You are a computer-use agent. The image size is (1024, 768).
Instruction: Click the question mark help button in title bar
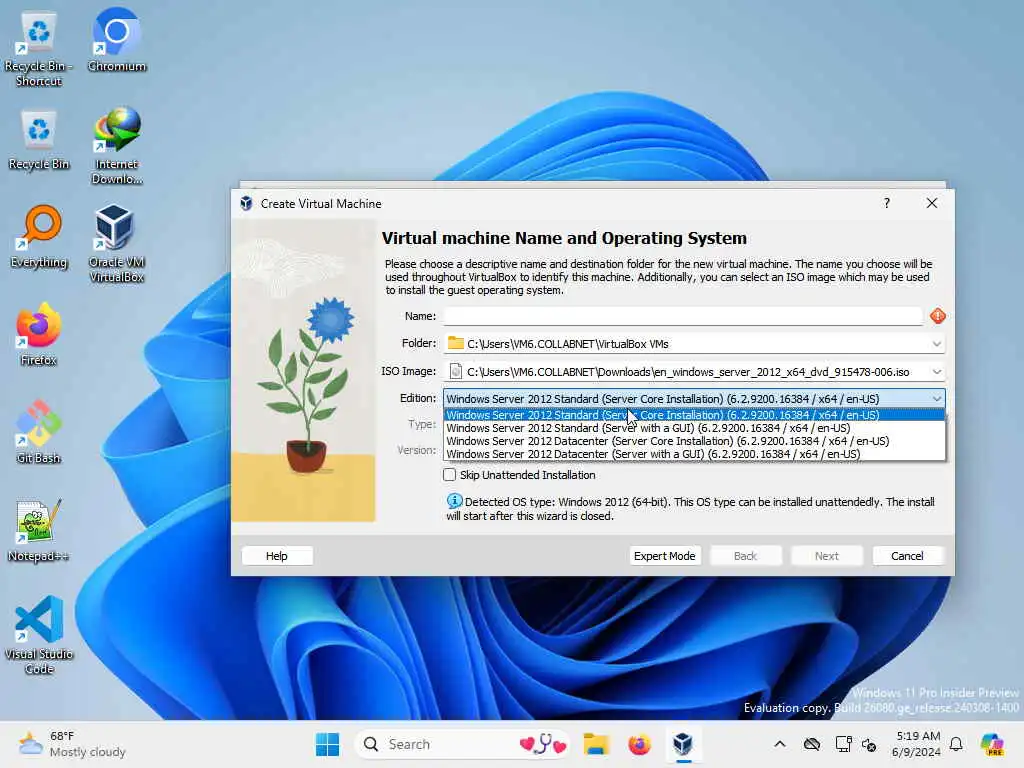click(886, 203)
